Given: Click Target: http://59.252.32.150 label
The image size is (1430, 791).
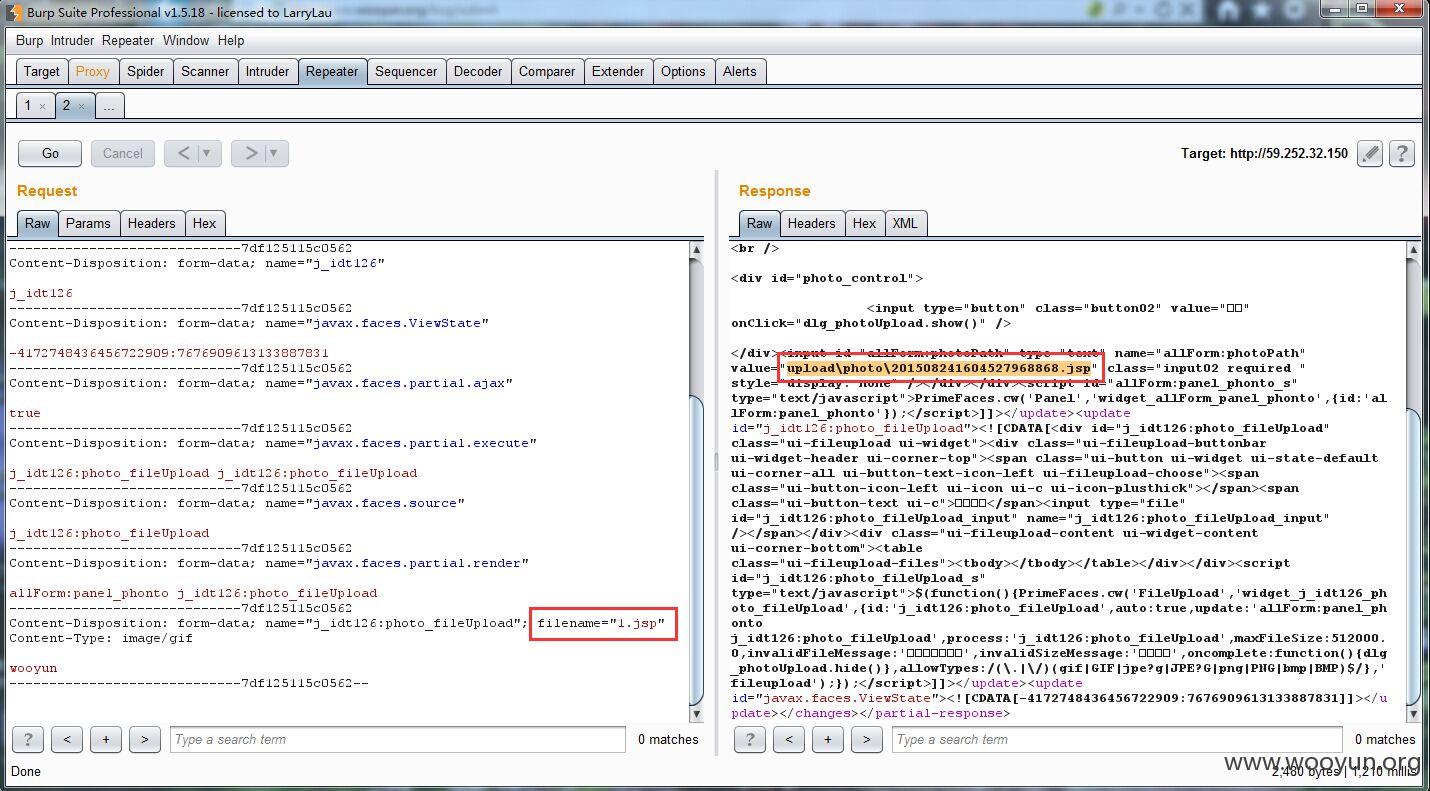Looking at the screenshot, I should click(x=1264, y=153).
